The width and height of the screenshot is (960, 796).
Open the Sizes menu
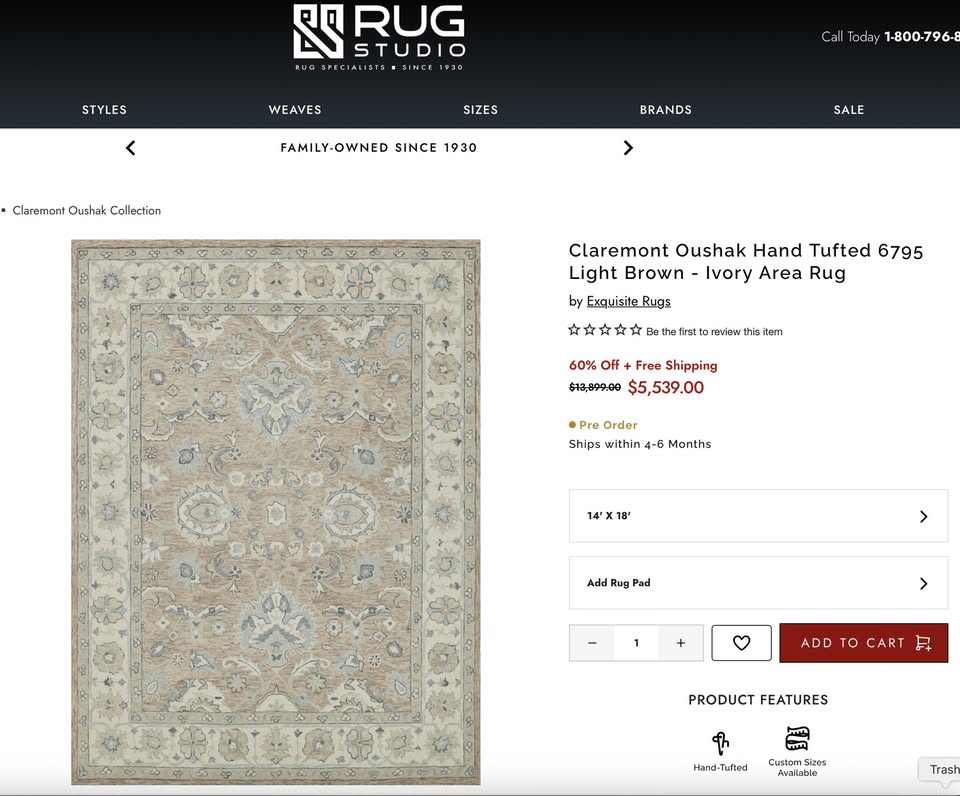(x=480, y=110)
